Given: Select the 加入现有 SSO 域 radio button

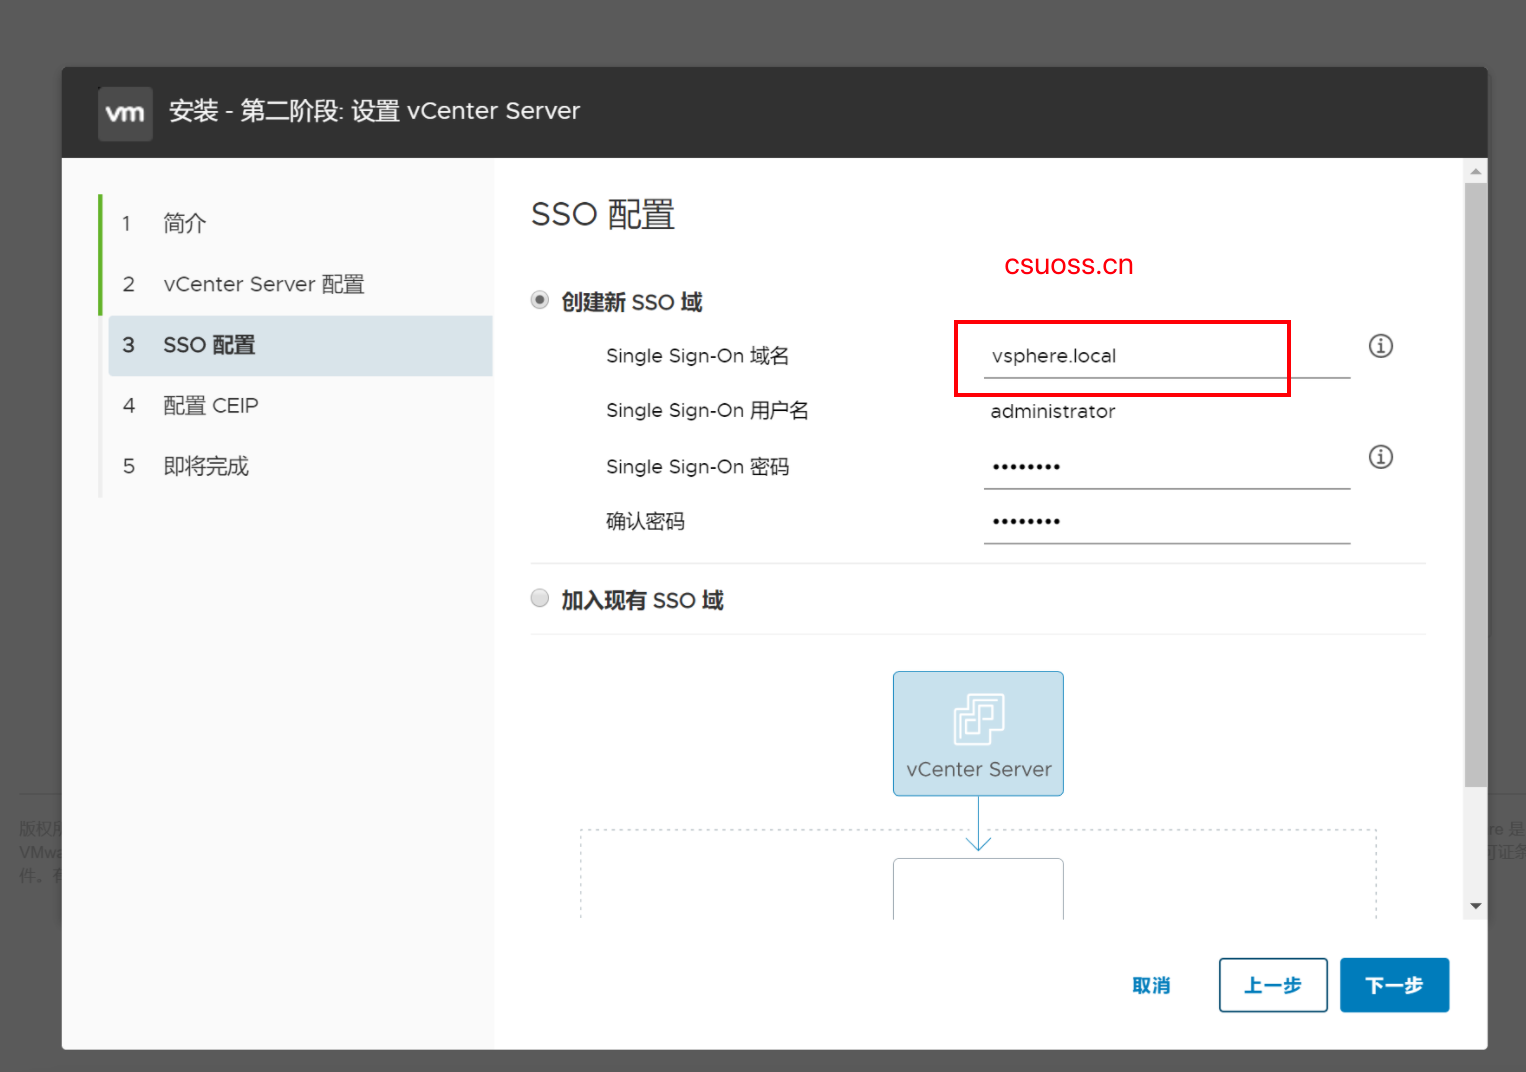Looking at the screenshot, I should click(540, 598).
